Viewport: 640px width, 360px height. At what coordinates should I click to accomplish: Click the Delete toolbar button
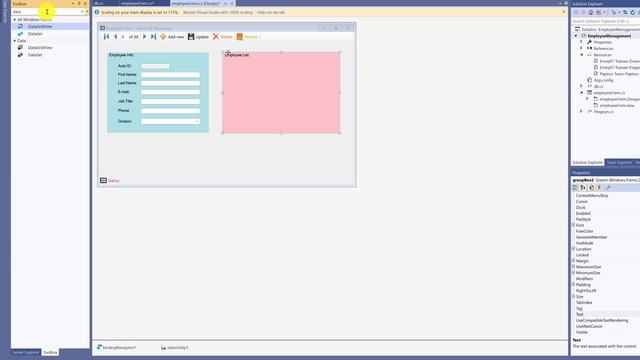[222, 37]
